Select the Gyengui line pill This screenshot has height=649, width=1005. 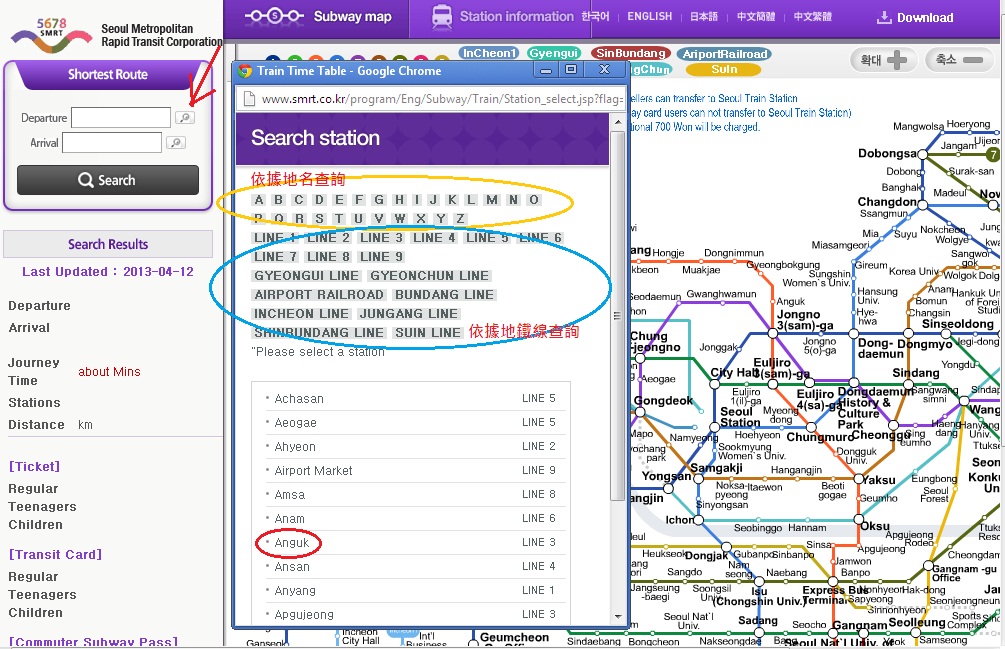[554, 53]
